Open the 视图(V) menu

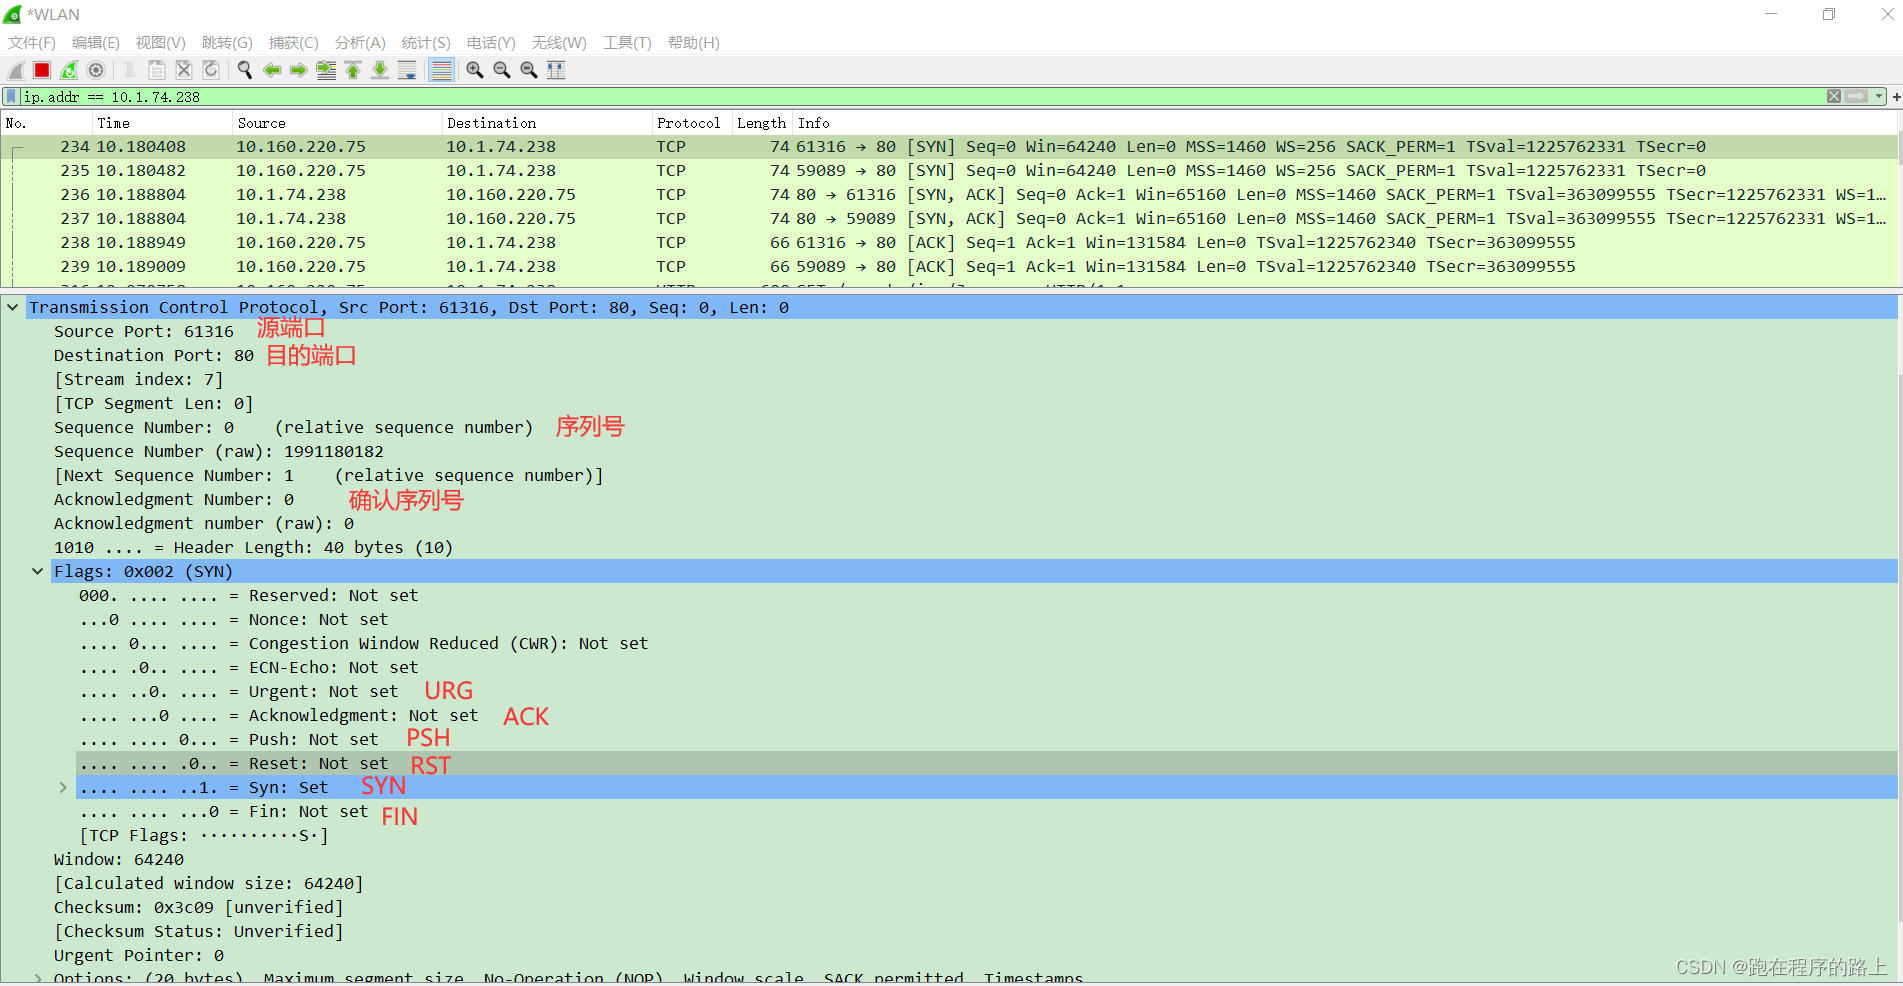(x=161, y=43)
